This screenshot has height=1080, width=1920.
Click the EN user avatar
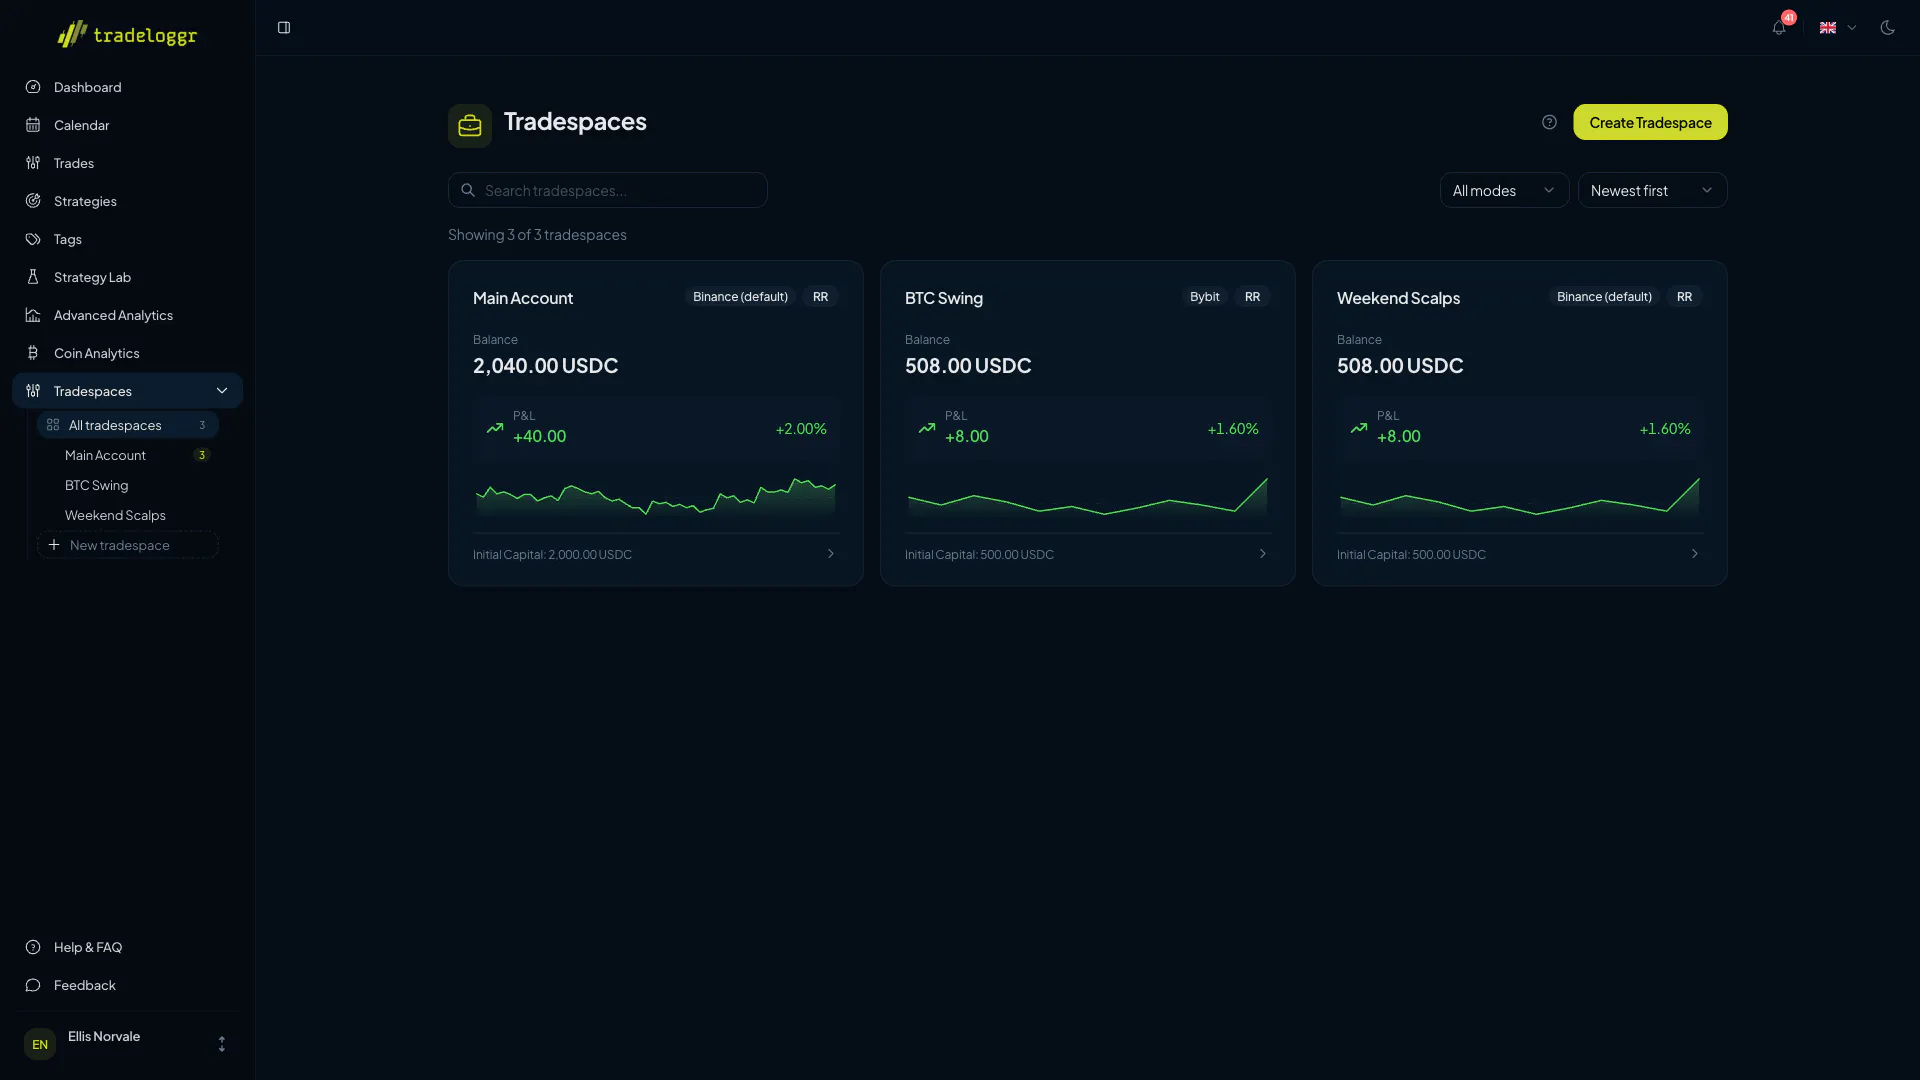[40, 1044]
